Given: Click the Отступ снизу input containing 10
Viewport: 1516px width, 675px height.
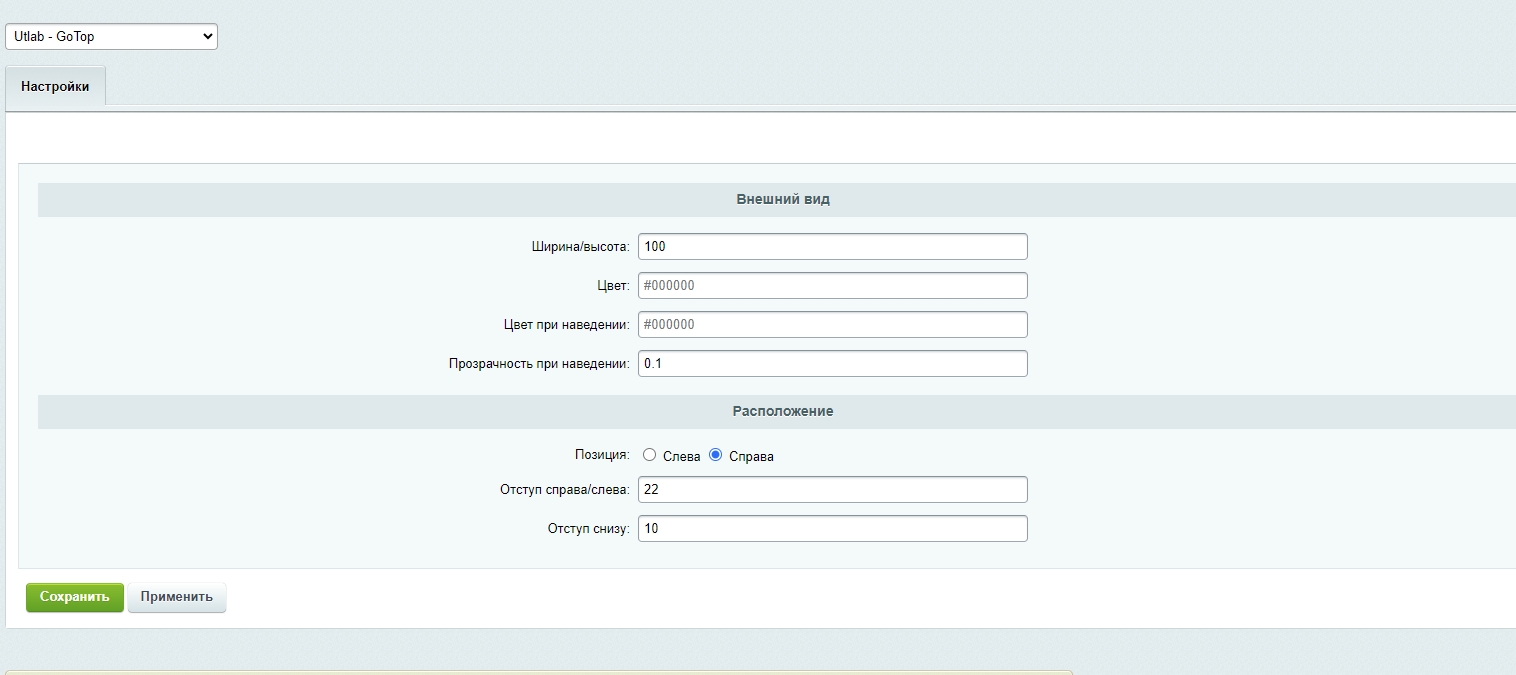Looking at the screenshot, I should point(832,529).
